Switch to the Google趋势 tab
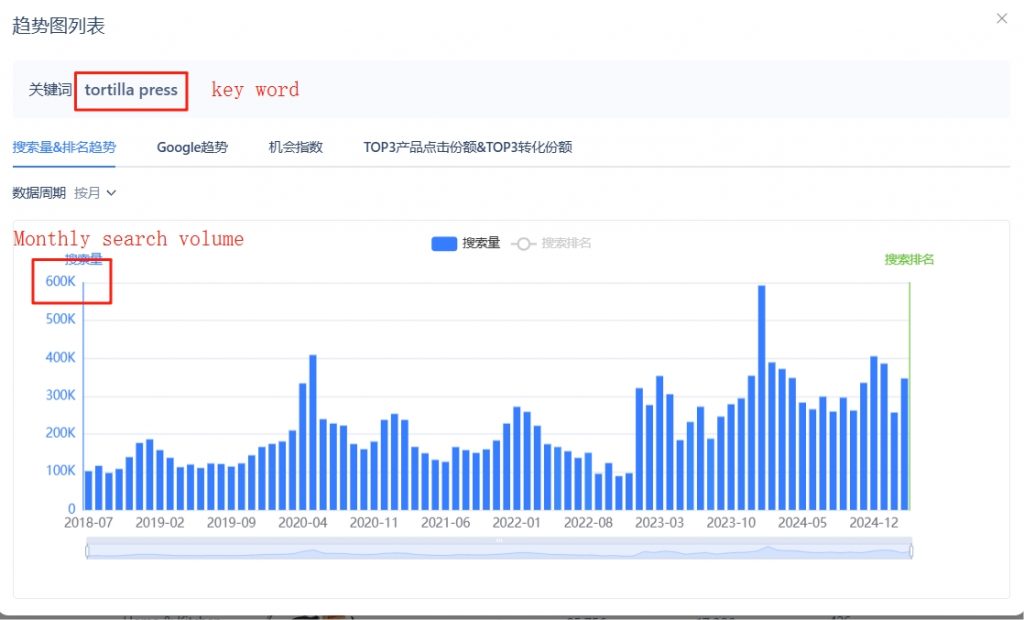 click(192, 147)
